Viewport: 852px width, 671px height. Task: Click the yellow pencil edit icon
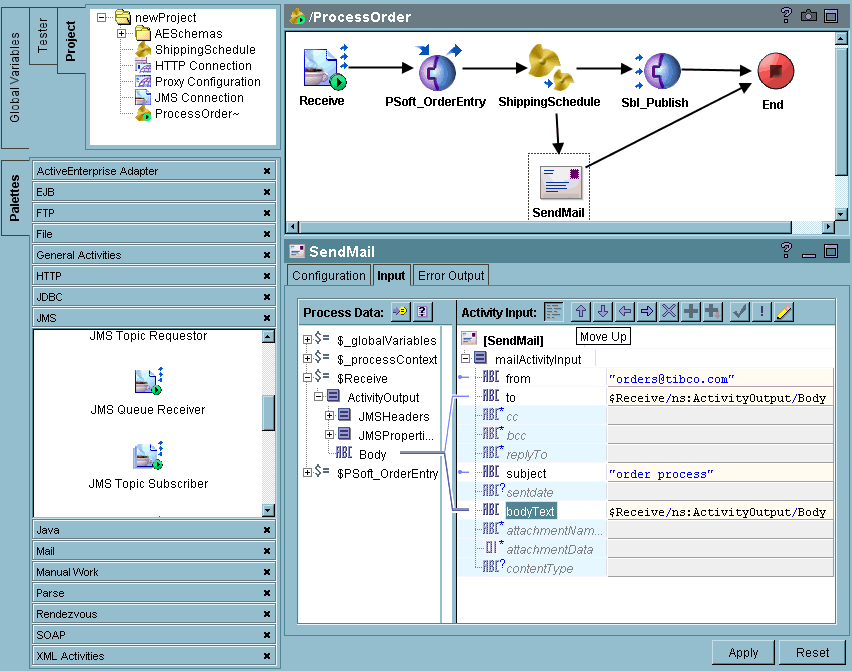(784, 311)
